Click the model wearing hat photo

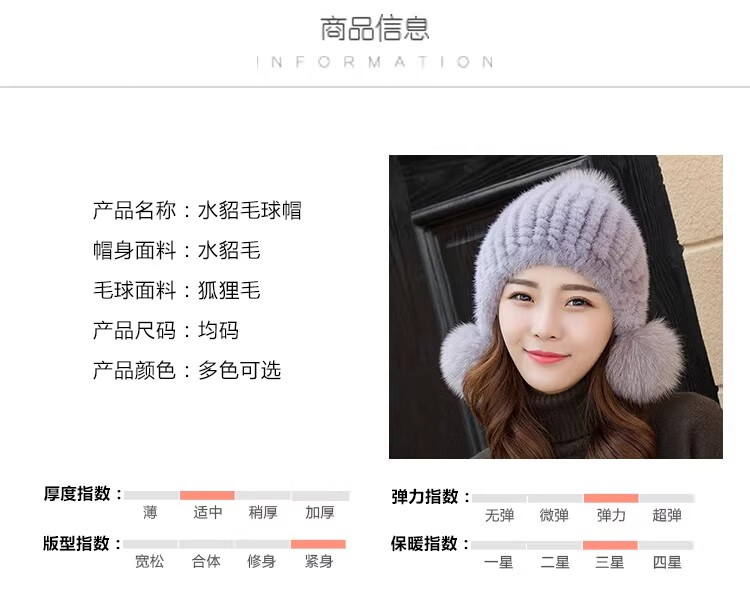(x=555, y=307)
